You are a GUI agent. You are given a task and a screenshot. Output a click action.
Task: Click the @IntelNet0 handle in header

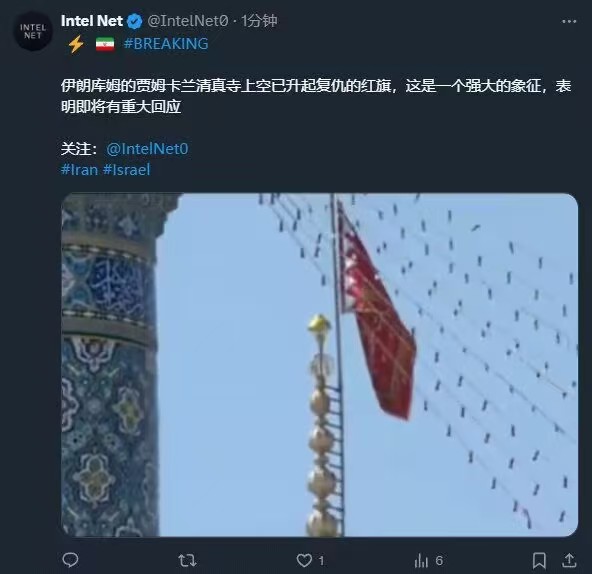(188, 21)
